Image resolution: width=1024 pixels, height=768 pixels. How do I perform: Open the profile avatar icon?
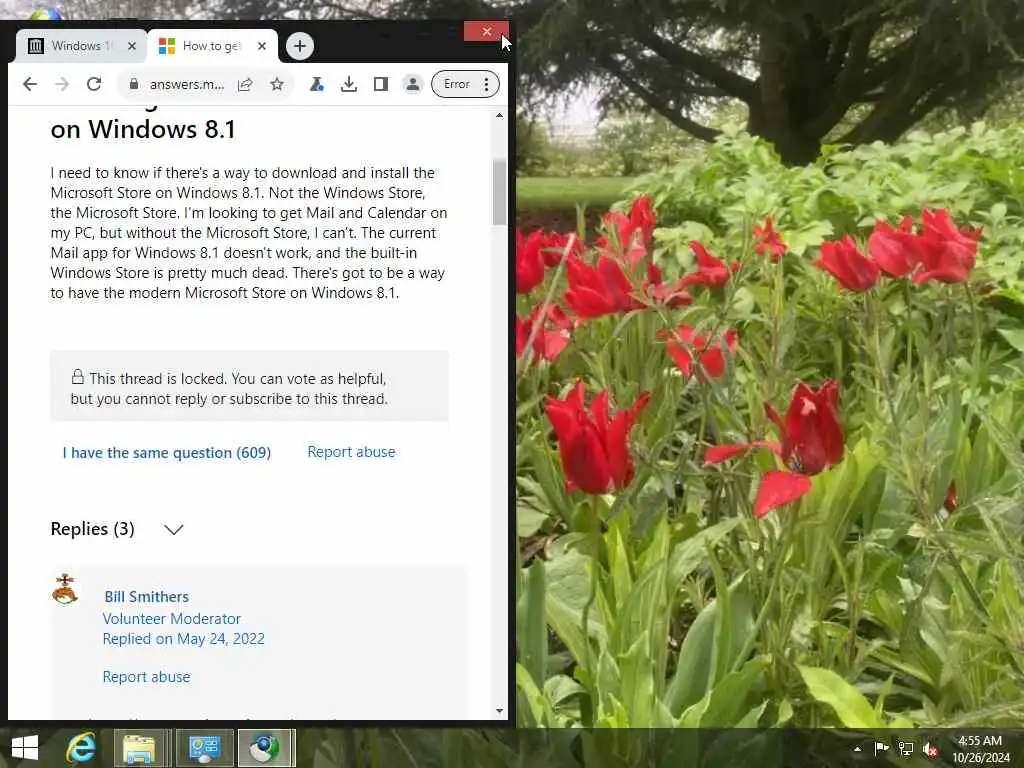(413, 84)
